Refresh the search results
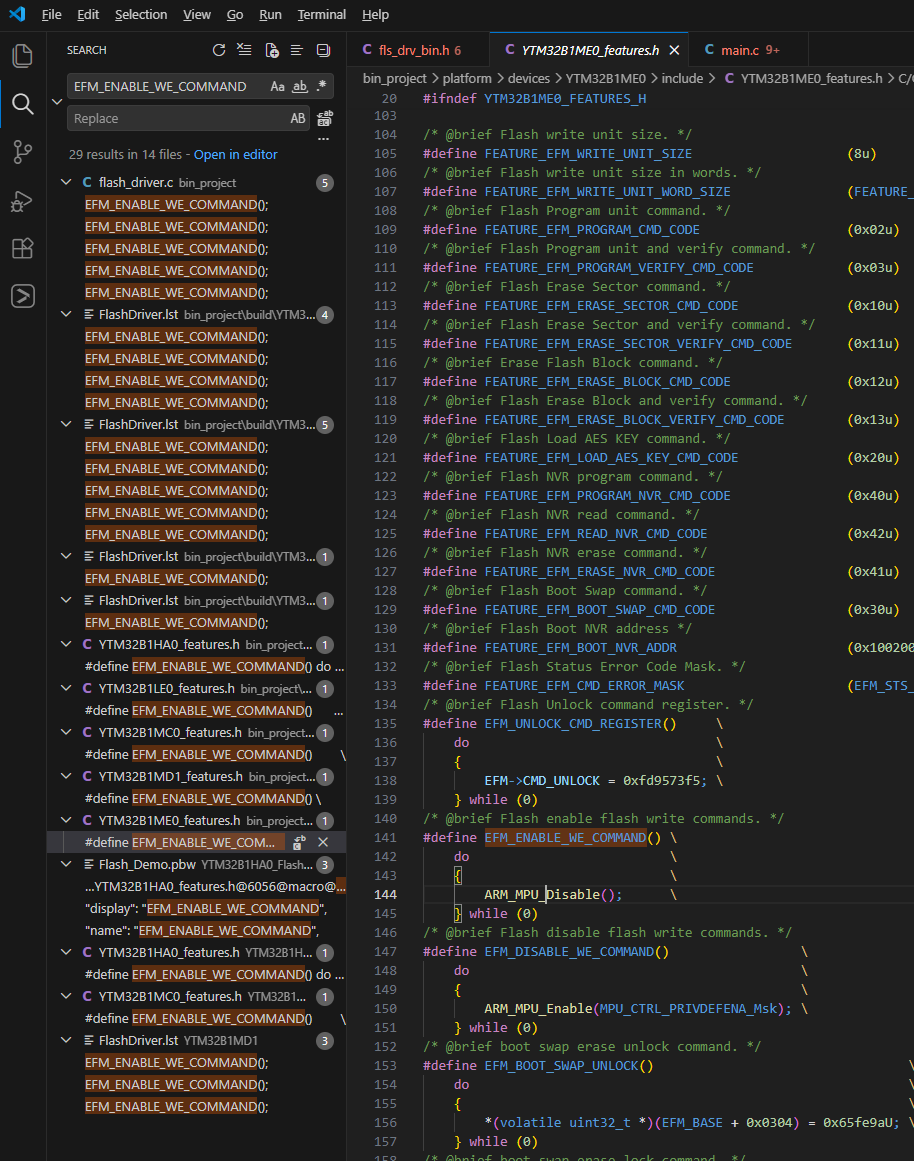The width and height of the screenshot is (914, 1161). pos(219,50)
